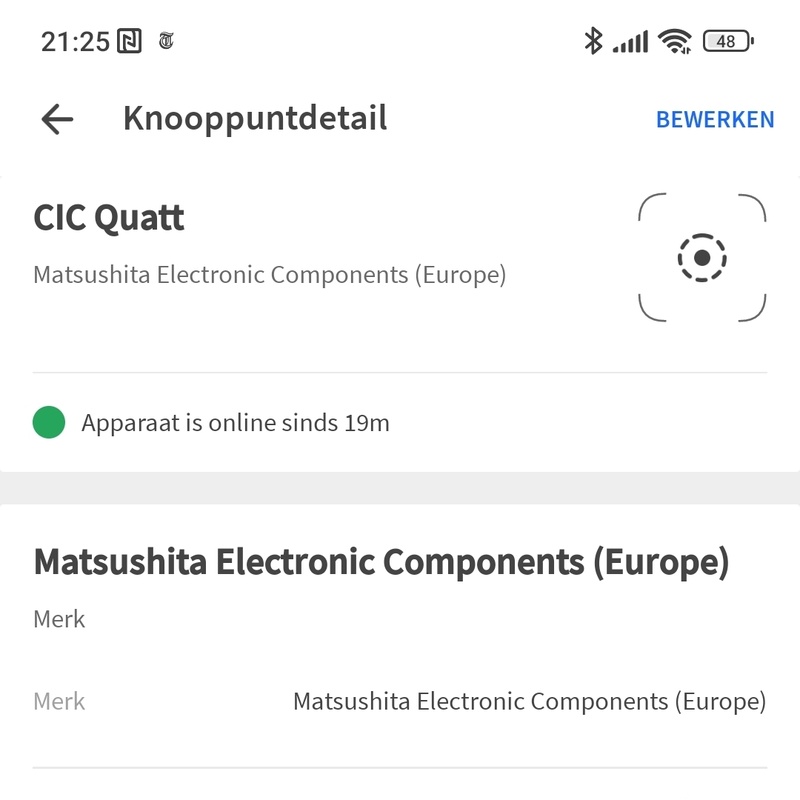The height and width of the screenshot is (800, 800).
Task: Tap the back arrow icon
Action: click(x=58, y=120)
